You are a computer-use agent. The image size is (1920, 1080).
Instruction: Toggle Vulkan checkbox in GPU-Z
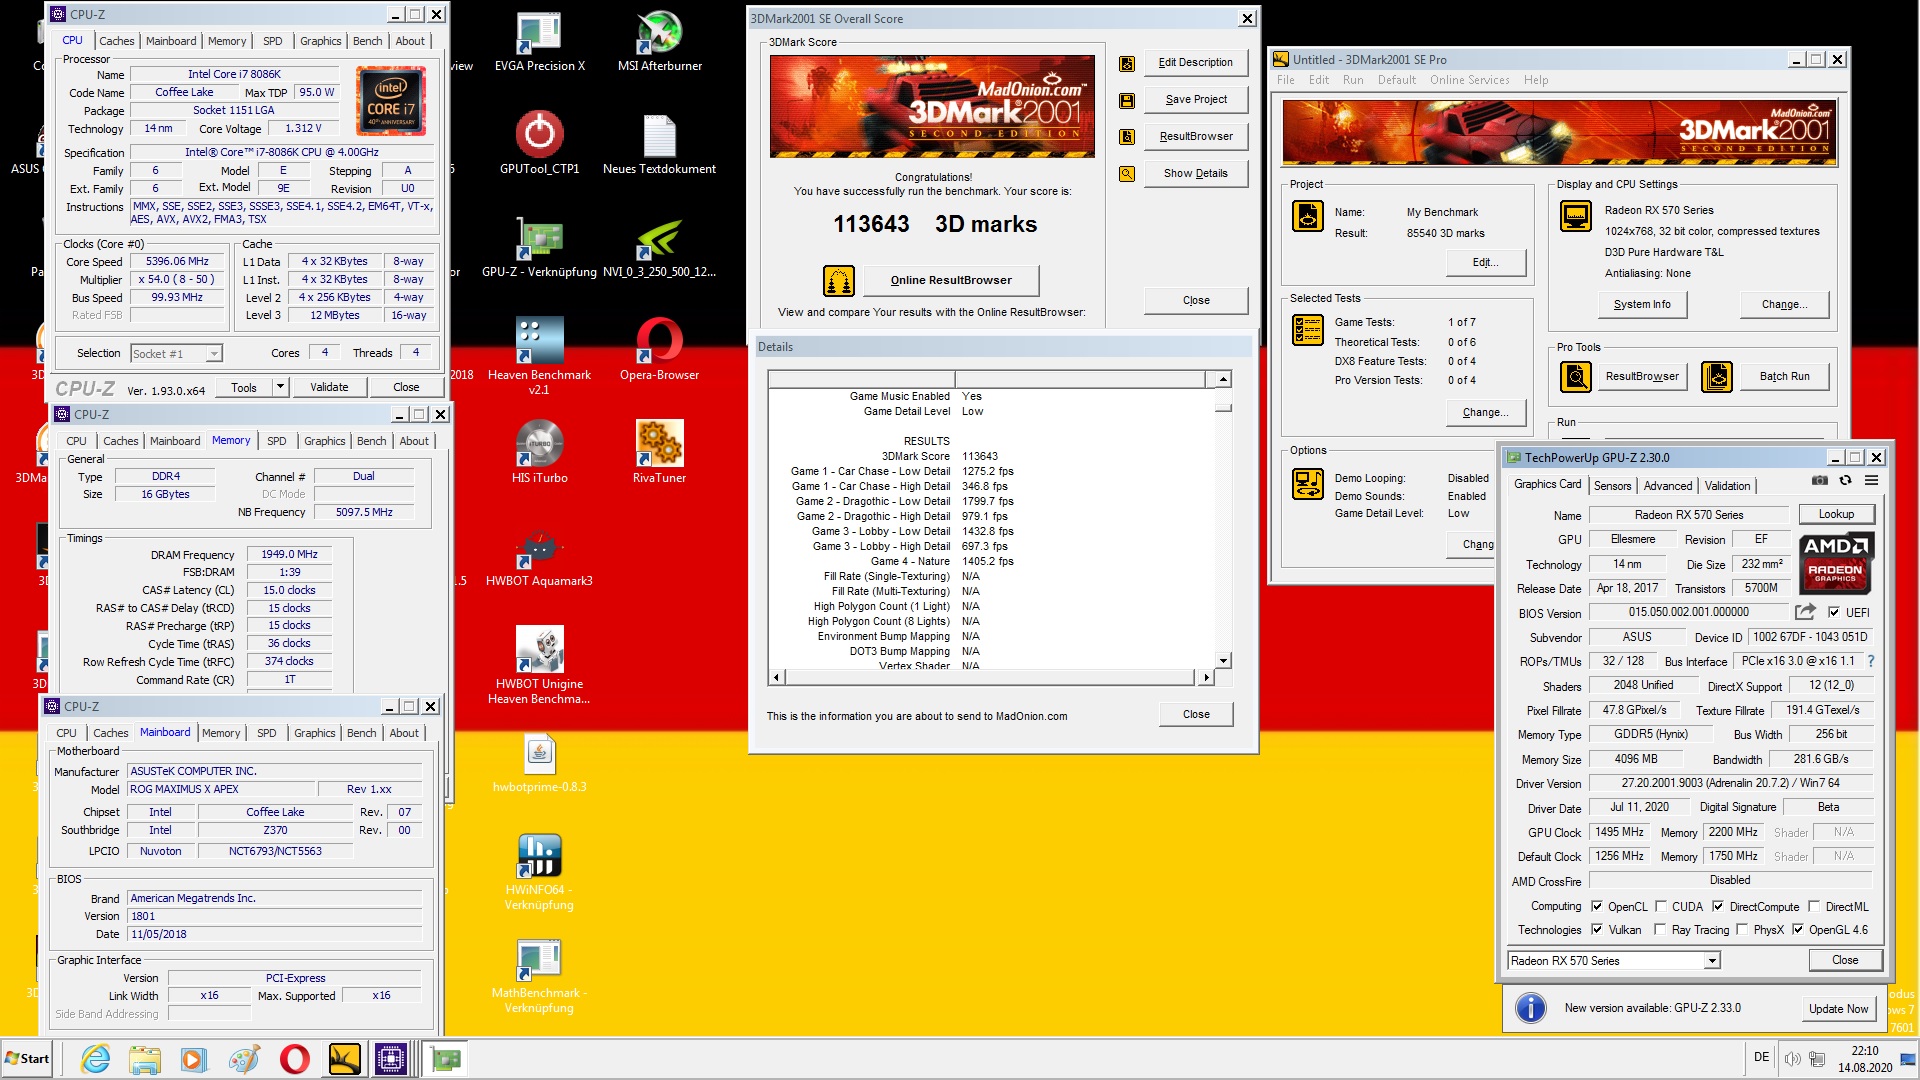(x=1597, y=930)
